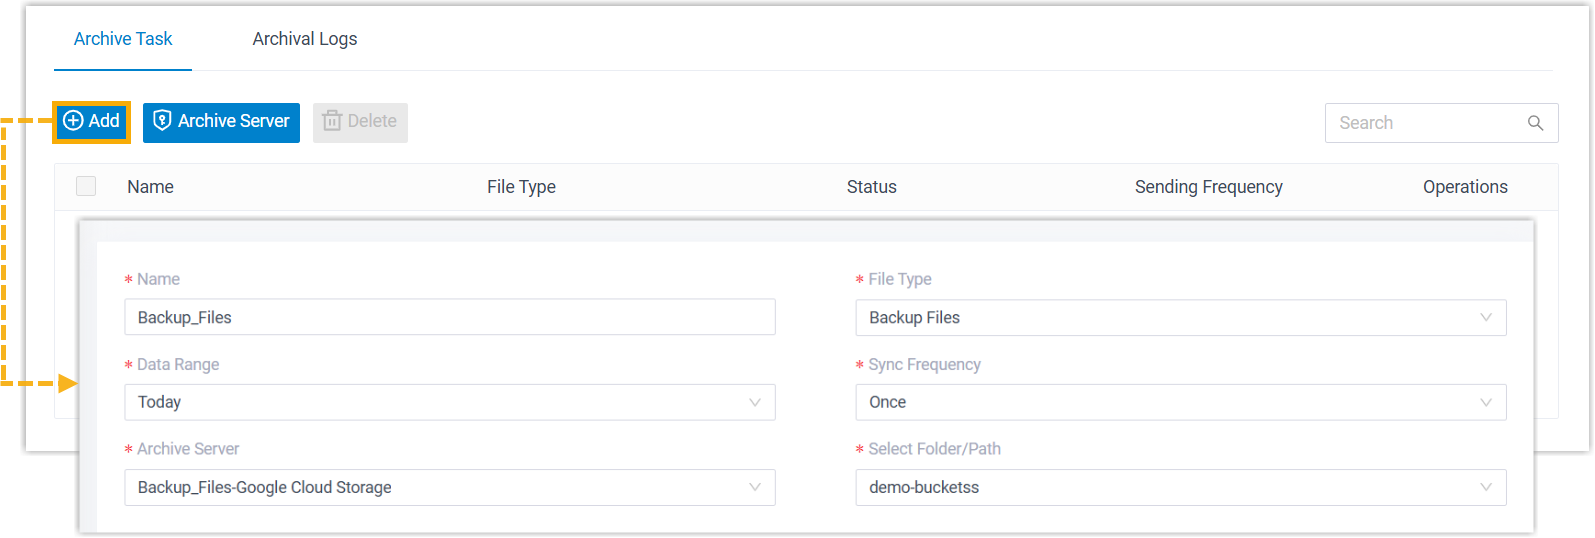Click the Operations column header
Screen dimensions: 1595x538
[x=1464, y=187]
